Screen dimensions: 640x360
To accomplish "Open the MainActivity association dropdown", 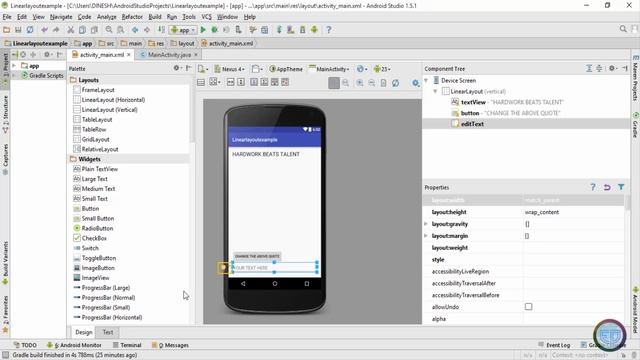I will click(x=329, y=69).
